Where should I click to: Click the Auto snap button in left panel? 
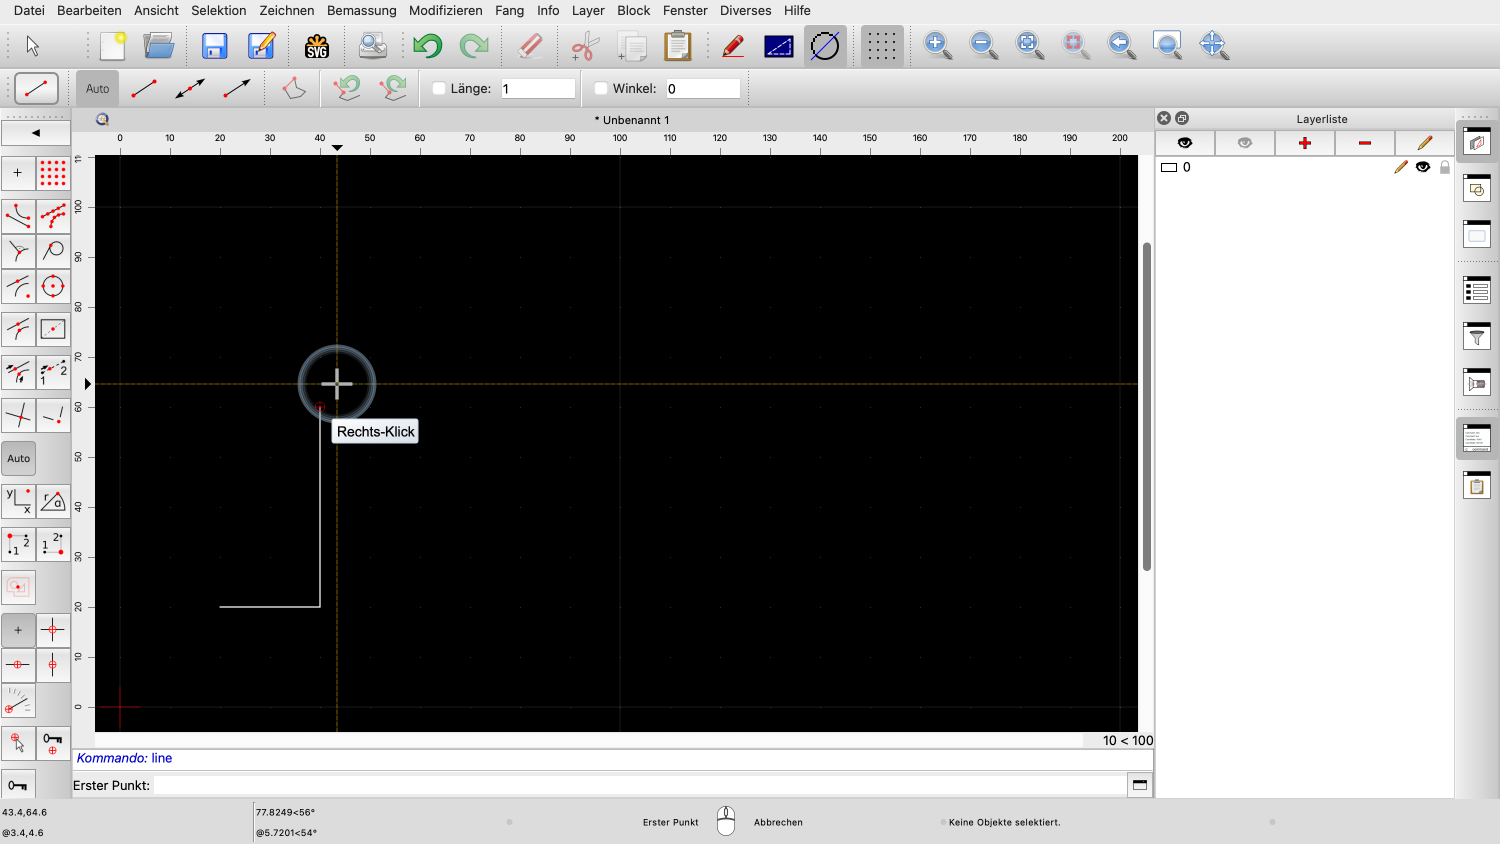pos(19,458)
